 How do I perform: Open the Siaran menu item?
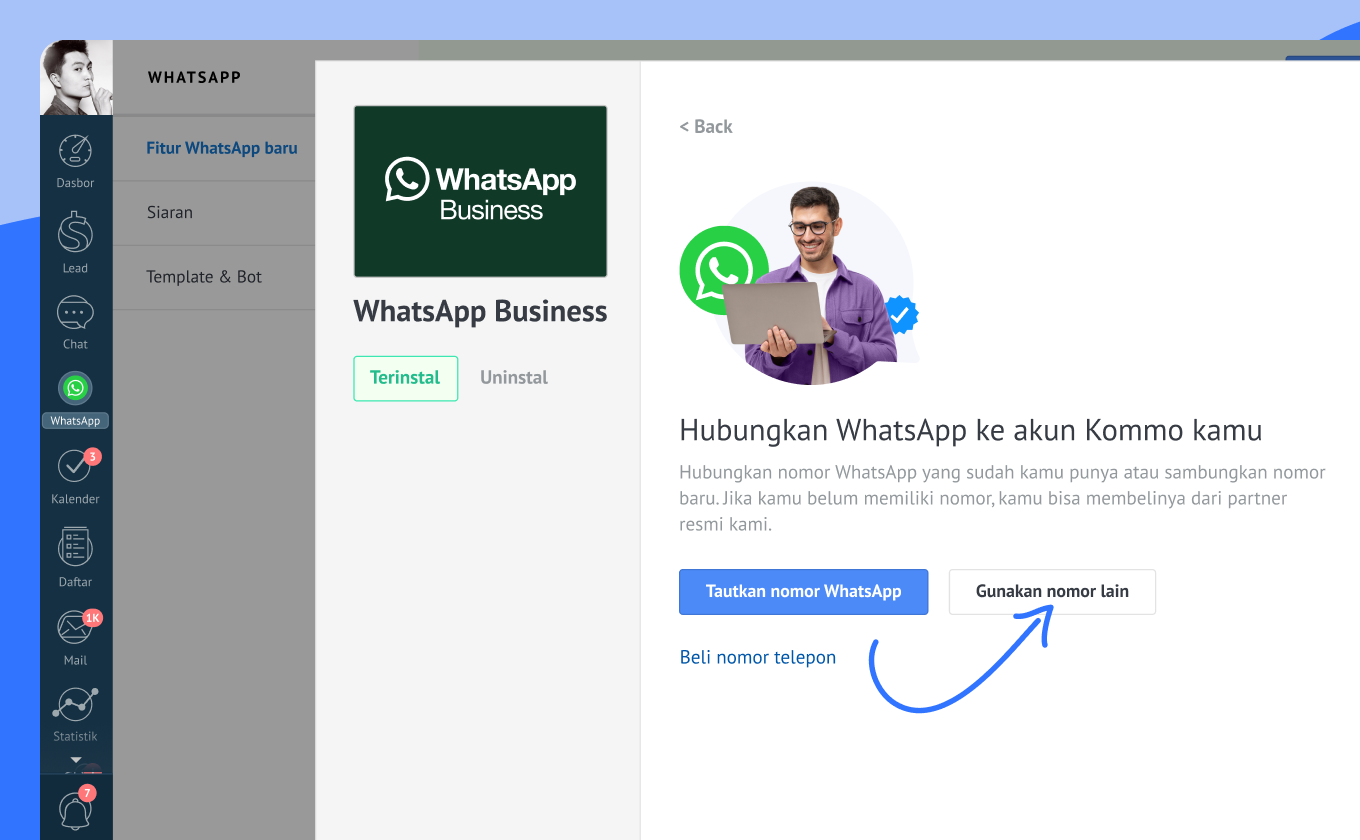169,212
